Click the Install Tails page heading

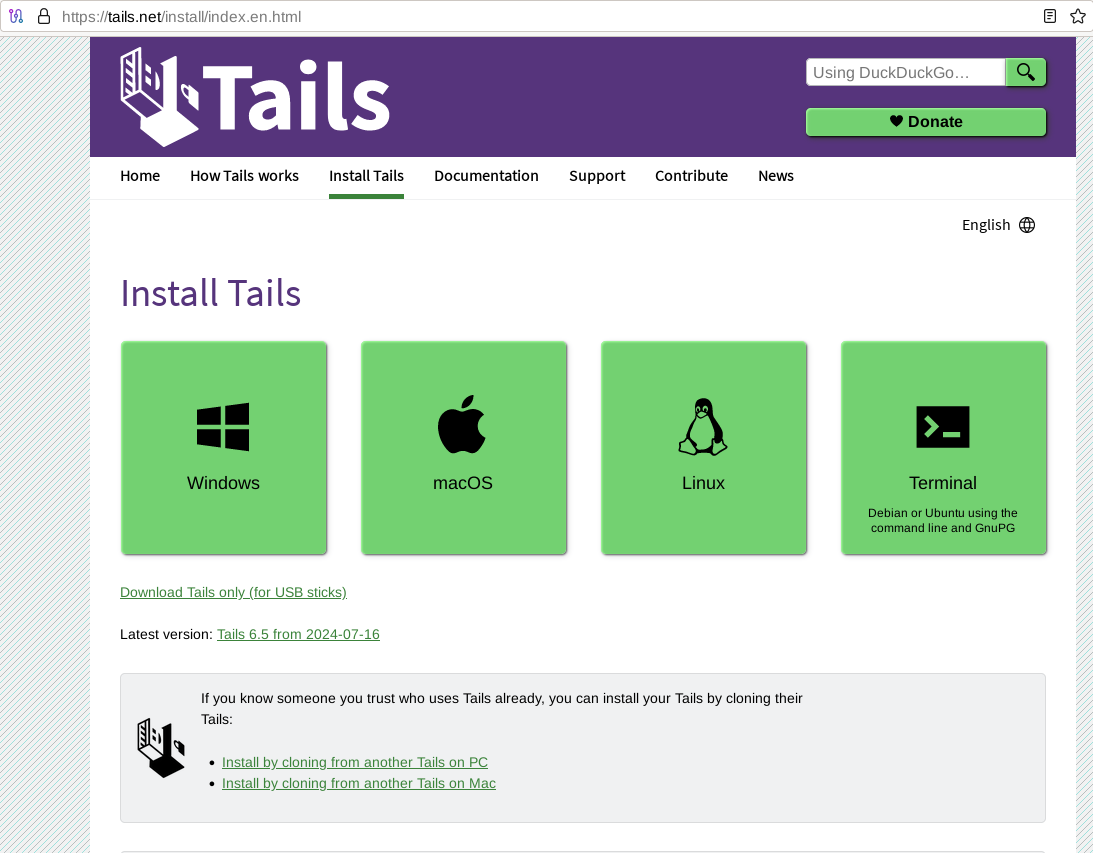point(211,293)
